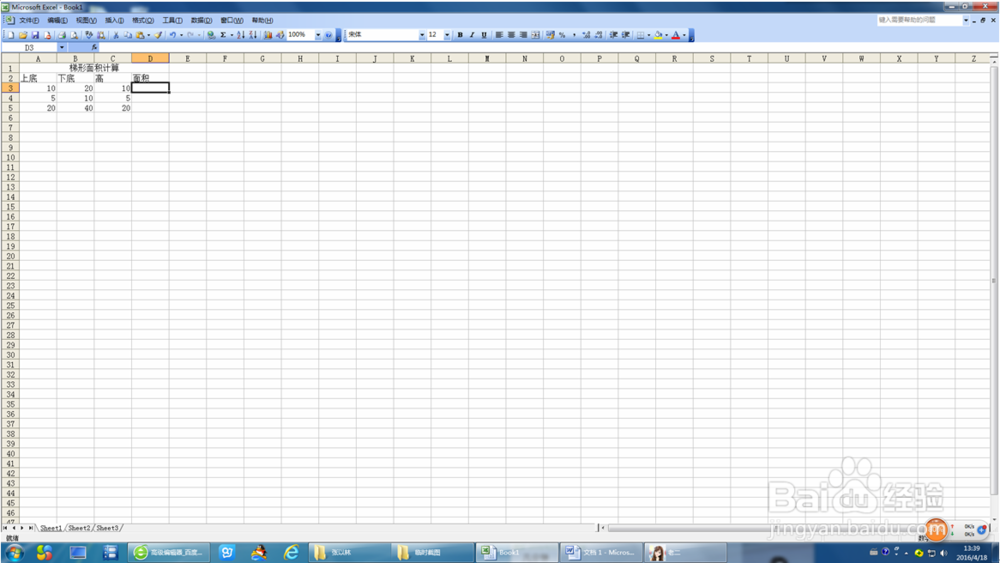Insert a hyperlink via globe icon
Image resolution: width=1000 pixels, height=563 pixels.
[x=211, y=35]
